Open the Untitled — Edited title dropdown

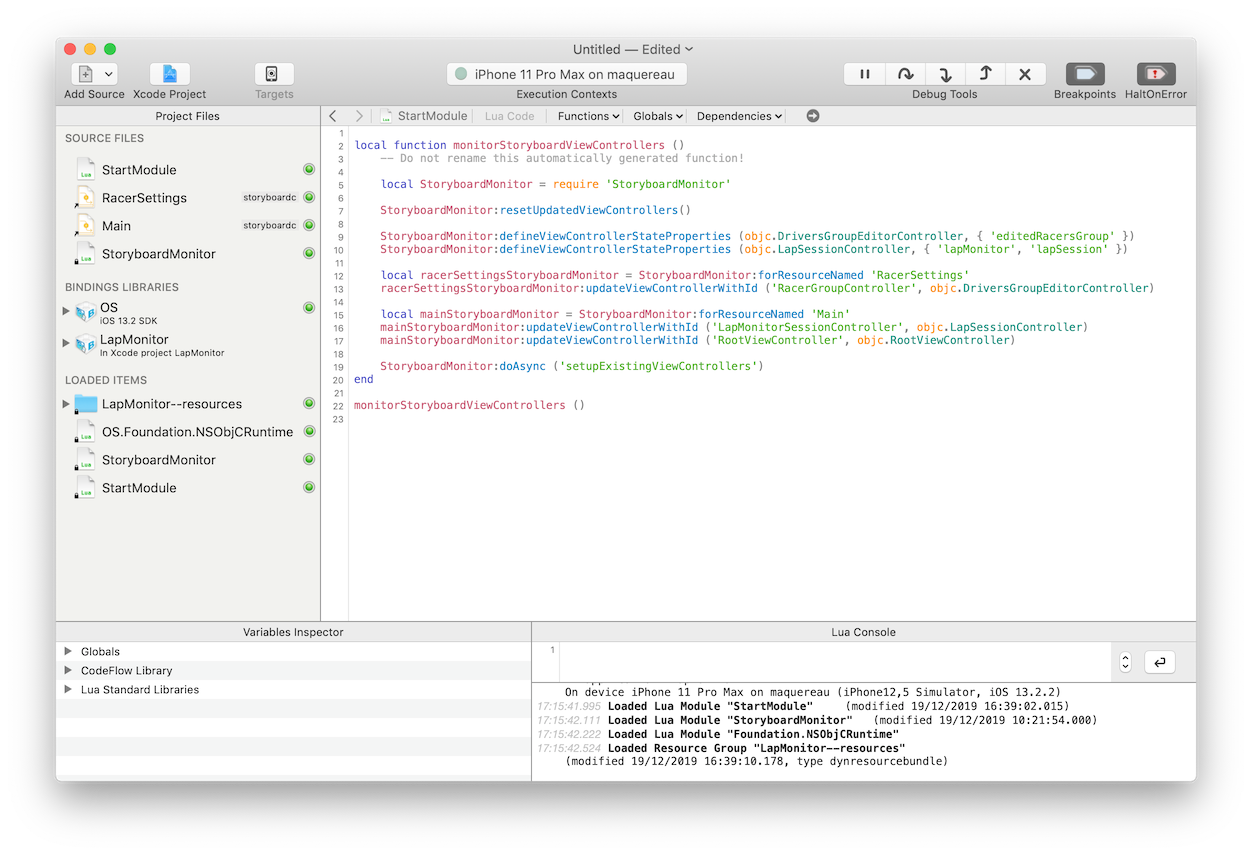(x=633, y=49)
